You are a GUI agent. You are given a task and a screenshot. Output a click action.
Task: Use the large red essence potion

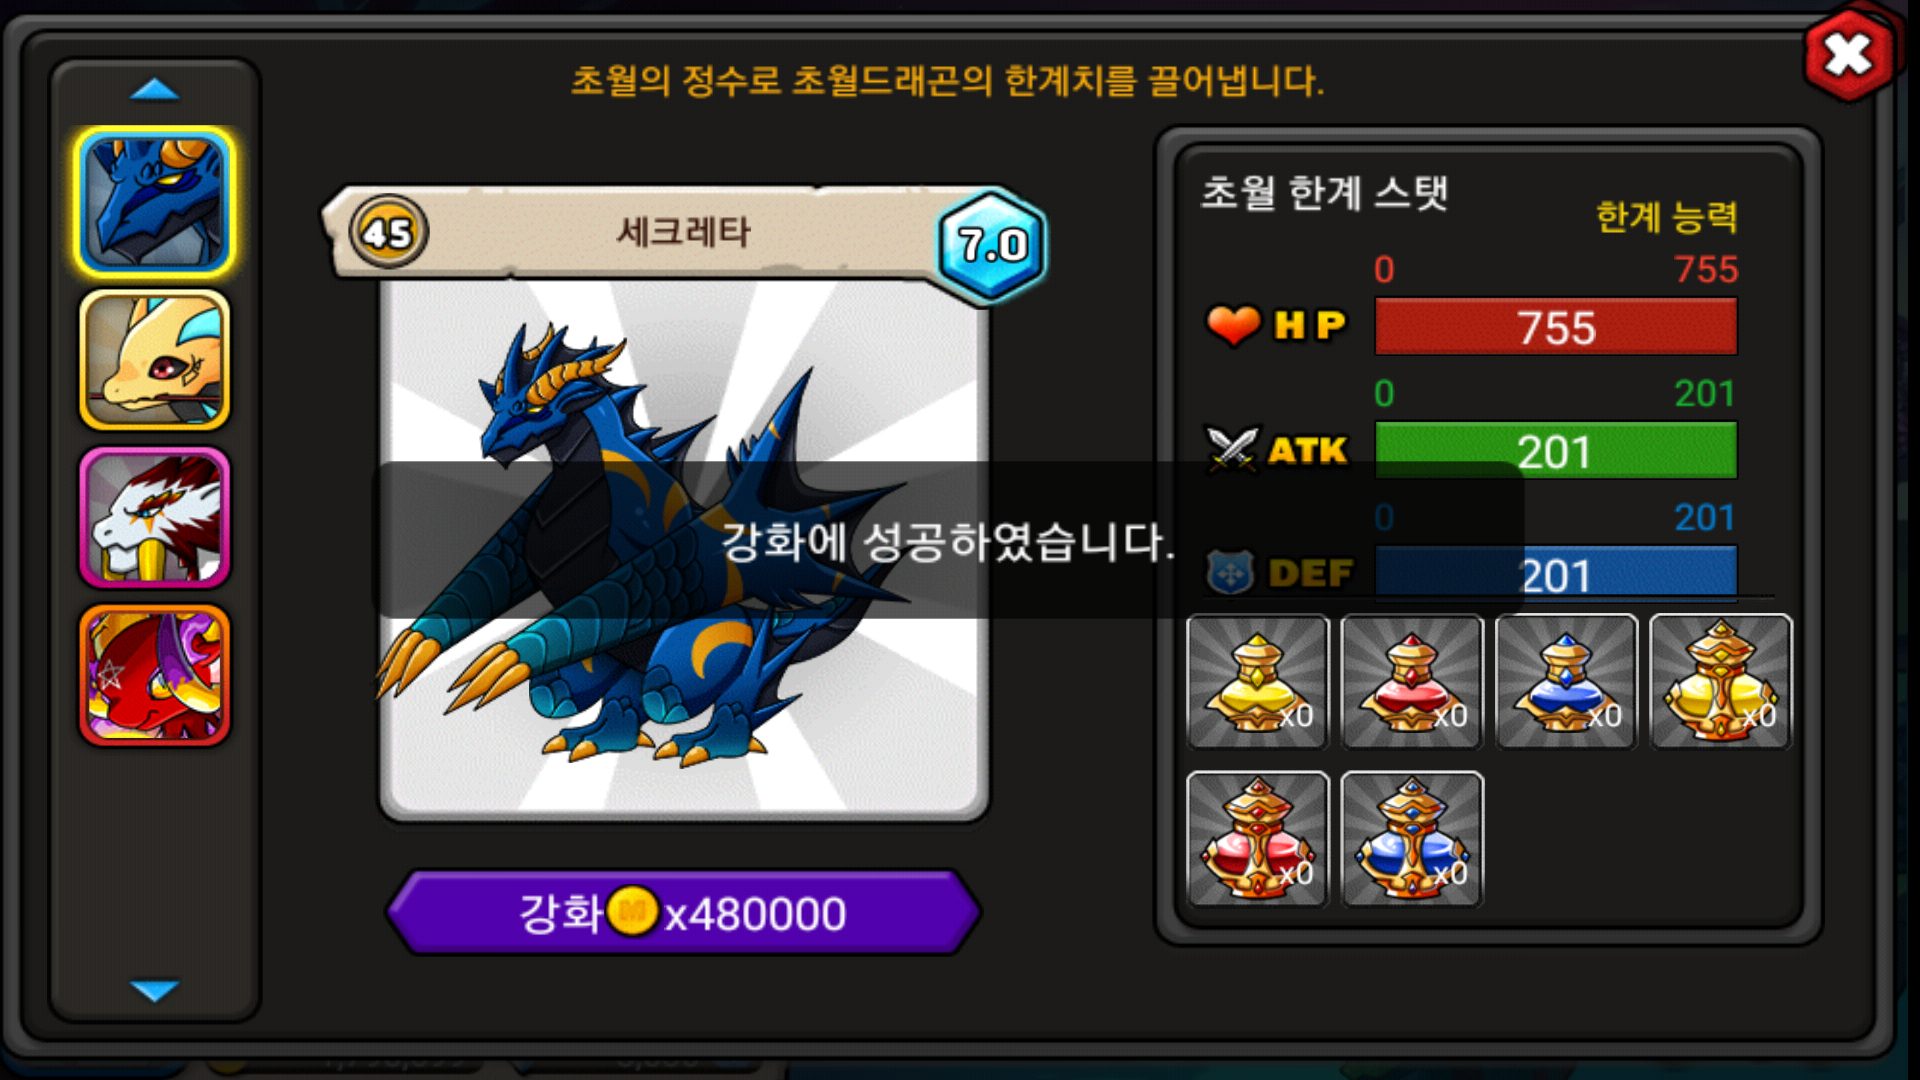1258,839
